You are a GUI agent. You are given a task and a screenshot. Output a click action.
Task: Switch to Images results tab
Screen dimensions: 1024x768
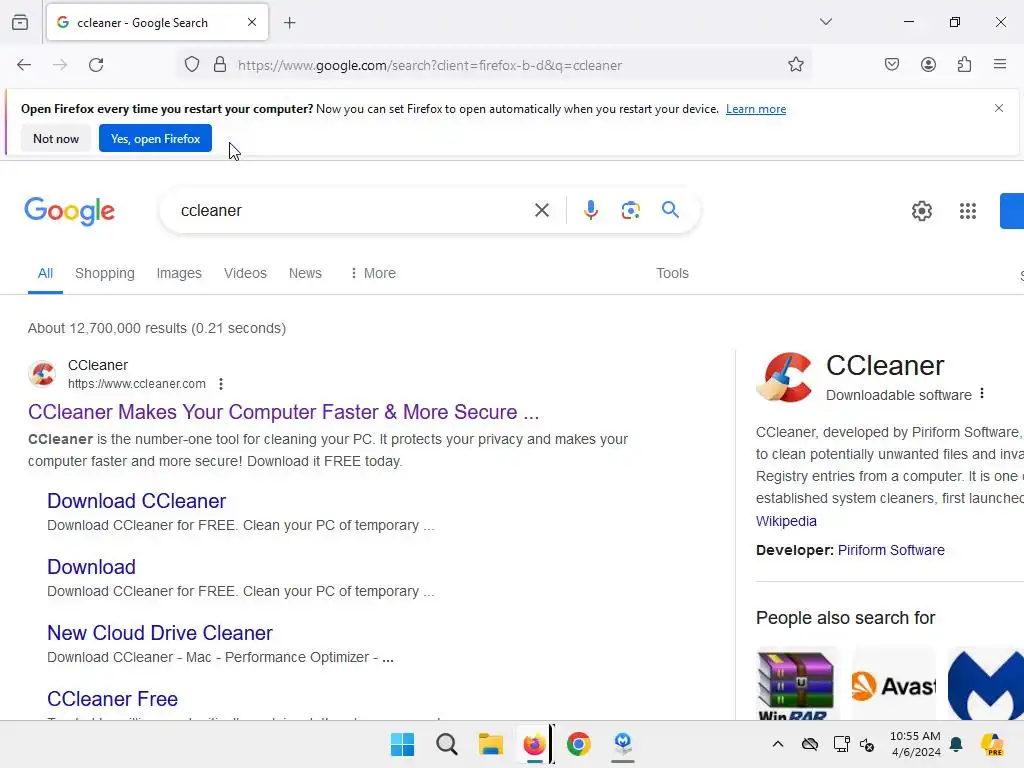(179, 274)
